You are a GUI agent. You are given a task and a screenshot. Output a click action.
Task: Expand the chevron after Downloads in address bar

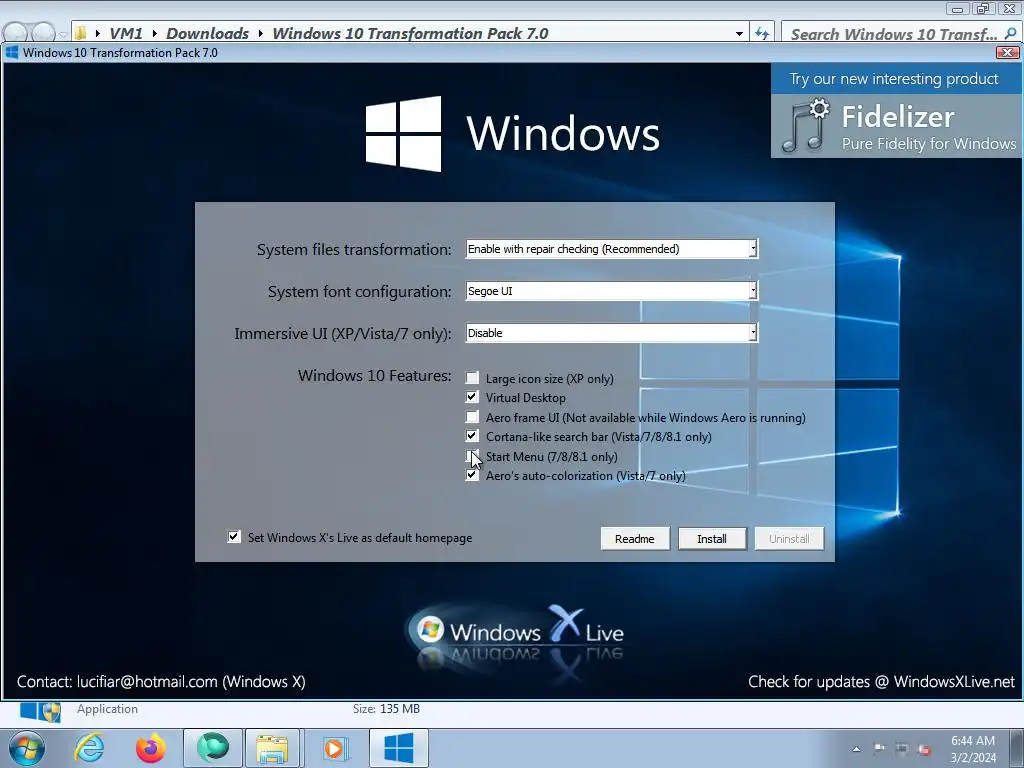tap(261, 33)
